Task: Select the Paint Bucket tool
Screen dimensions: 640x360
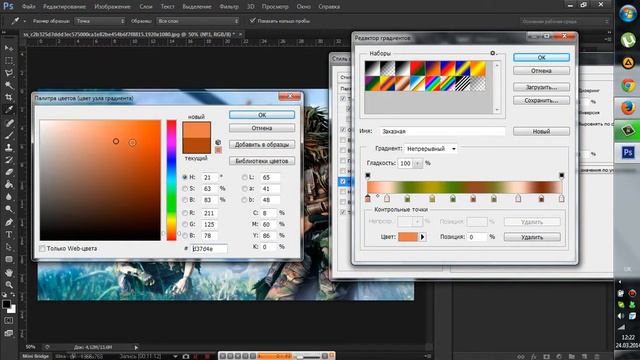Action: click(9, 184)
